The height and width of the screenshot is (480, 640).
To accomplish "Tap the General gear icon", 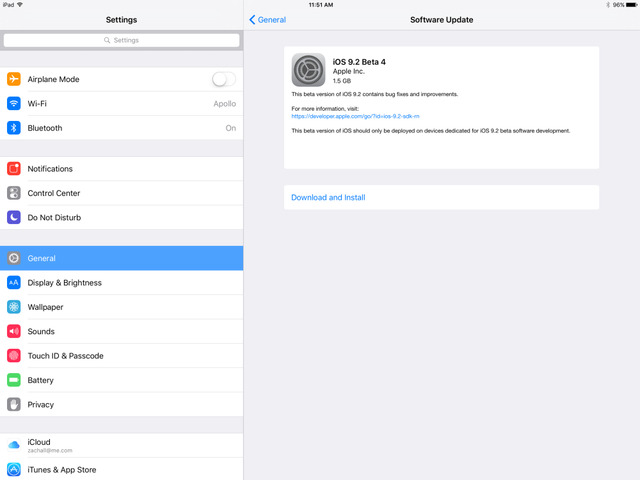I will pyautogui.click(x=14, y=258).
